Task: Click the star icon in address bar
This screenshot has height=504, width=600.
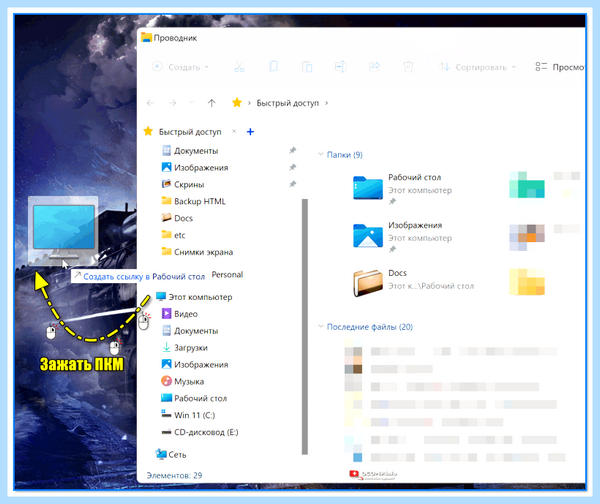Action: point(237,103)
